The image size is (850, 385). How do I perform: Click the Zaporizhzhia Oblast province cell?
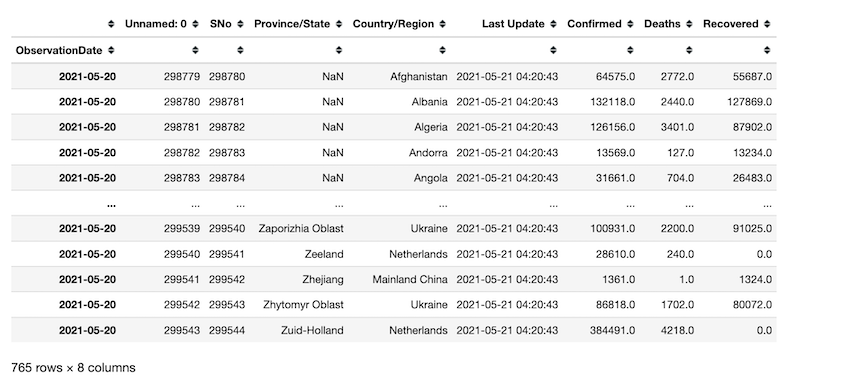tap(301, 229)
